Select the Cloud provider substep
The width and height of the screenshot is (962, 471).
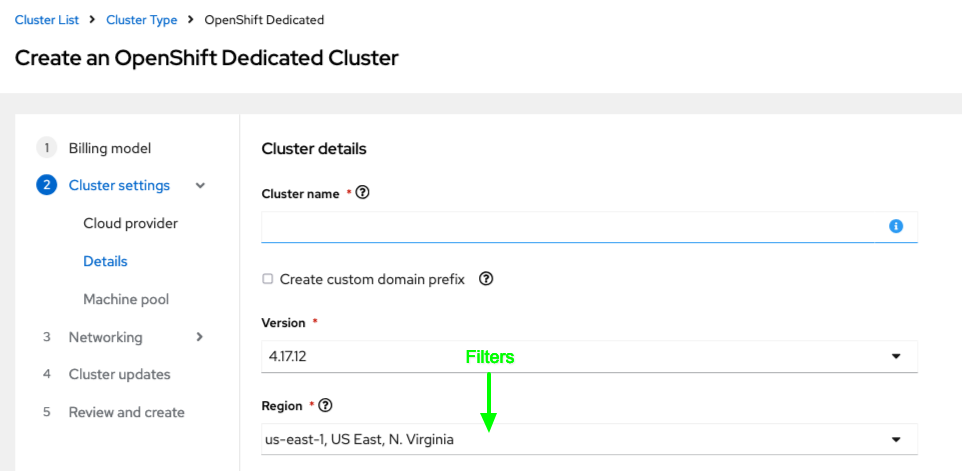[130, 223]
